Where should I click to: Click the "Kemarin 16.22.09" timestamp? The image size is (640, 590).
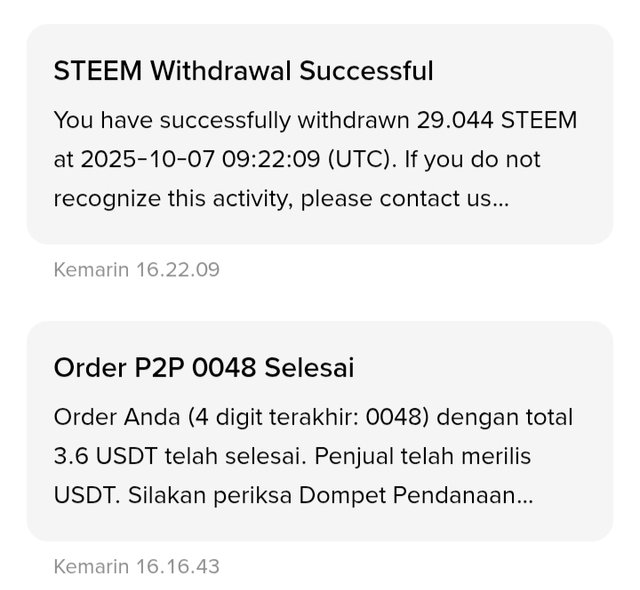tap(136, 269)
